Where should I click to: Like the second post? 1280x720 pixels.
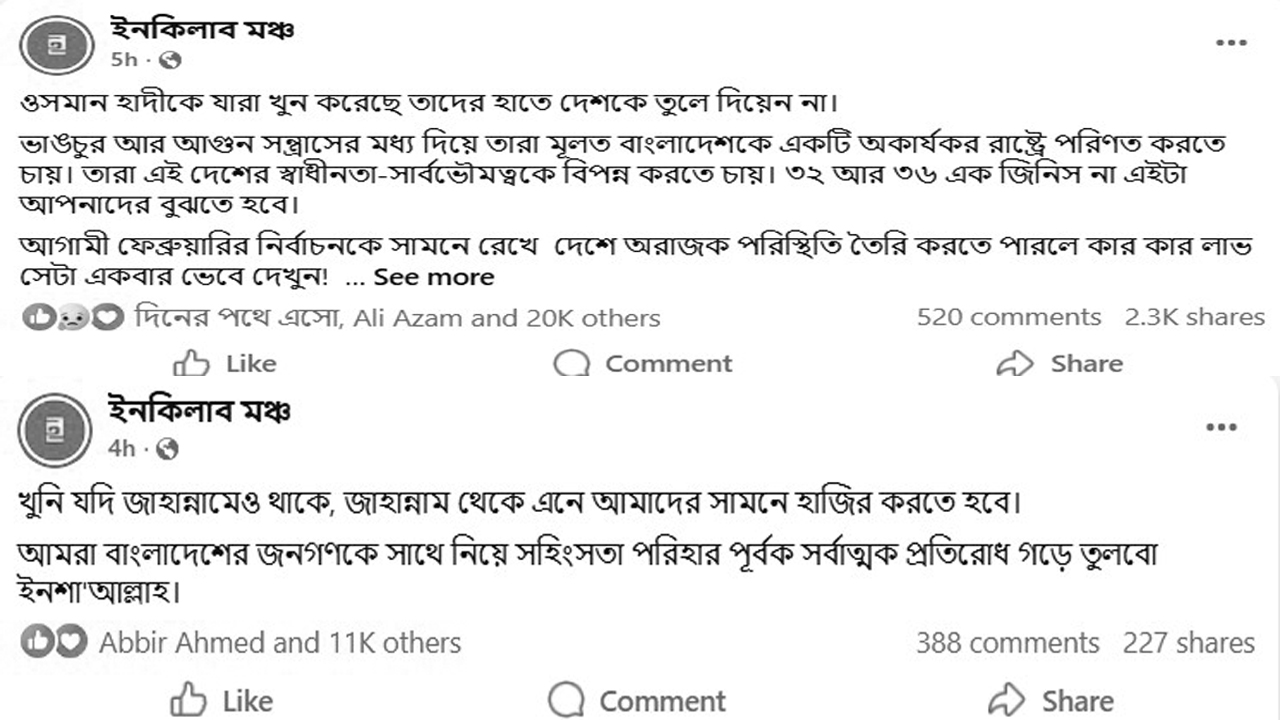222,700
